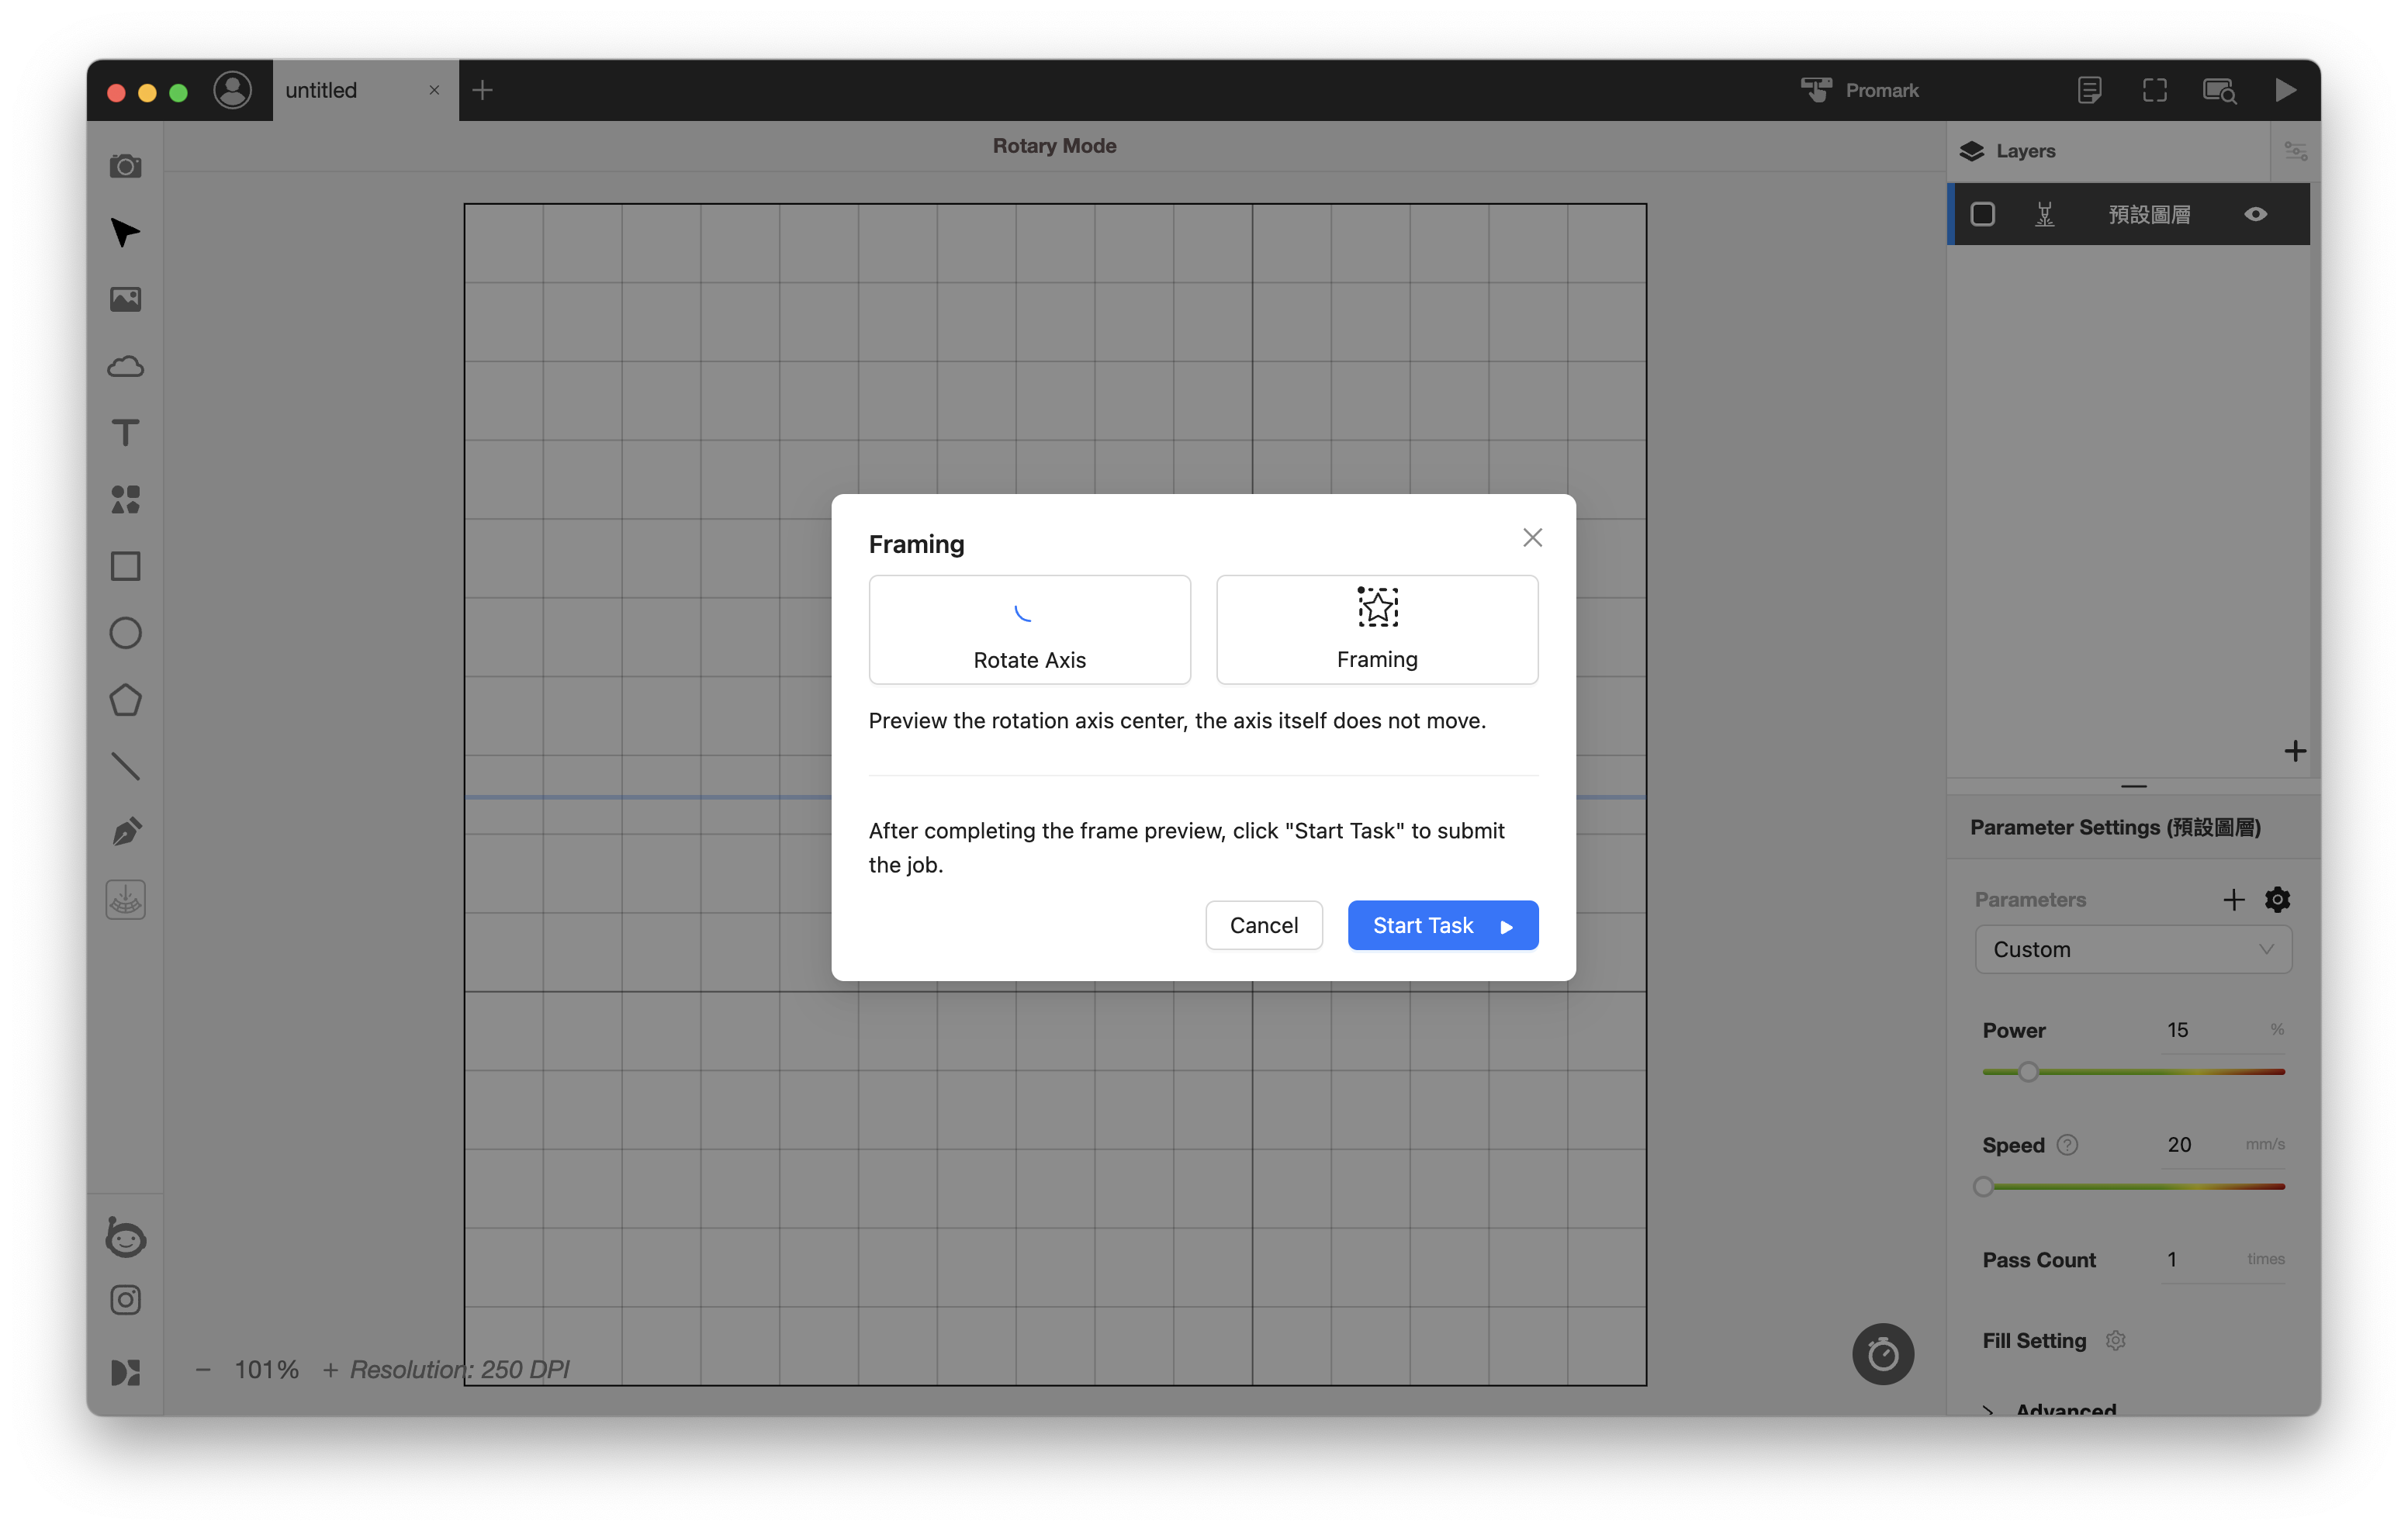Close the untitled tab
This screenshot has width=2408, height=1531.
[434, 90]
